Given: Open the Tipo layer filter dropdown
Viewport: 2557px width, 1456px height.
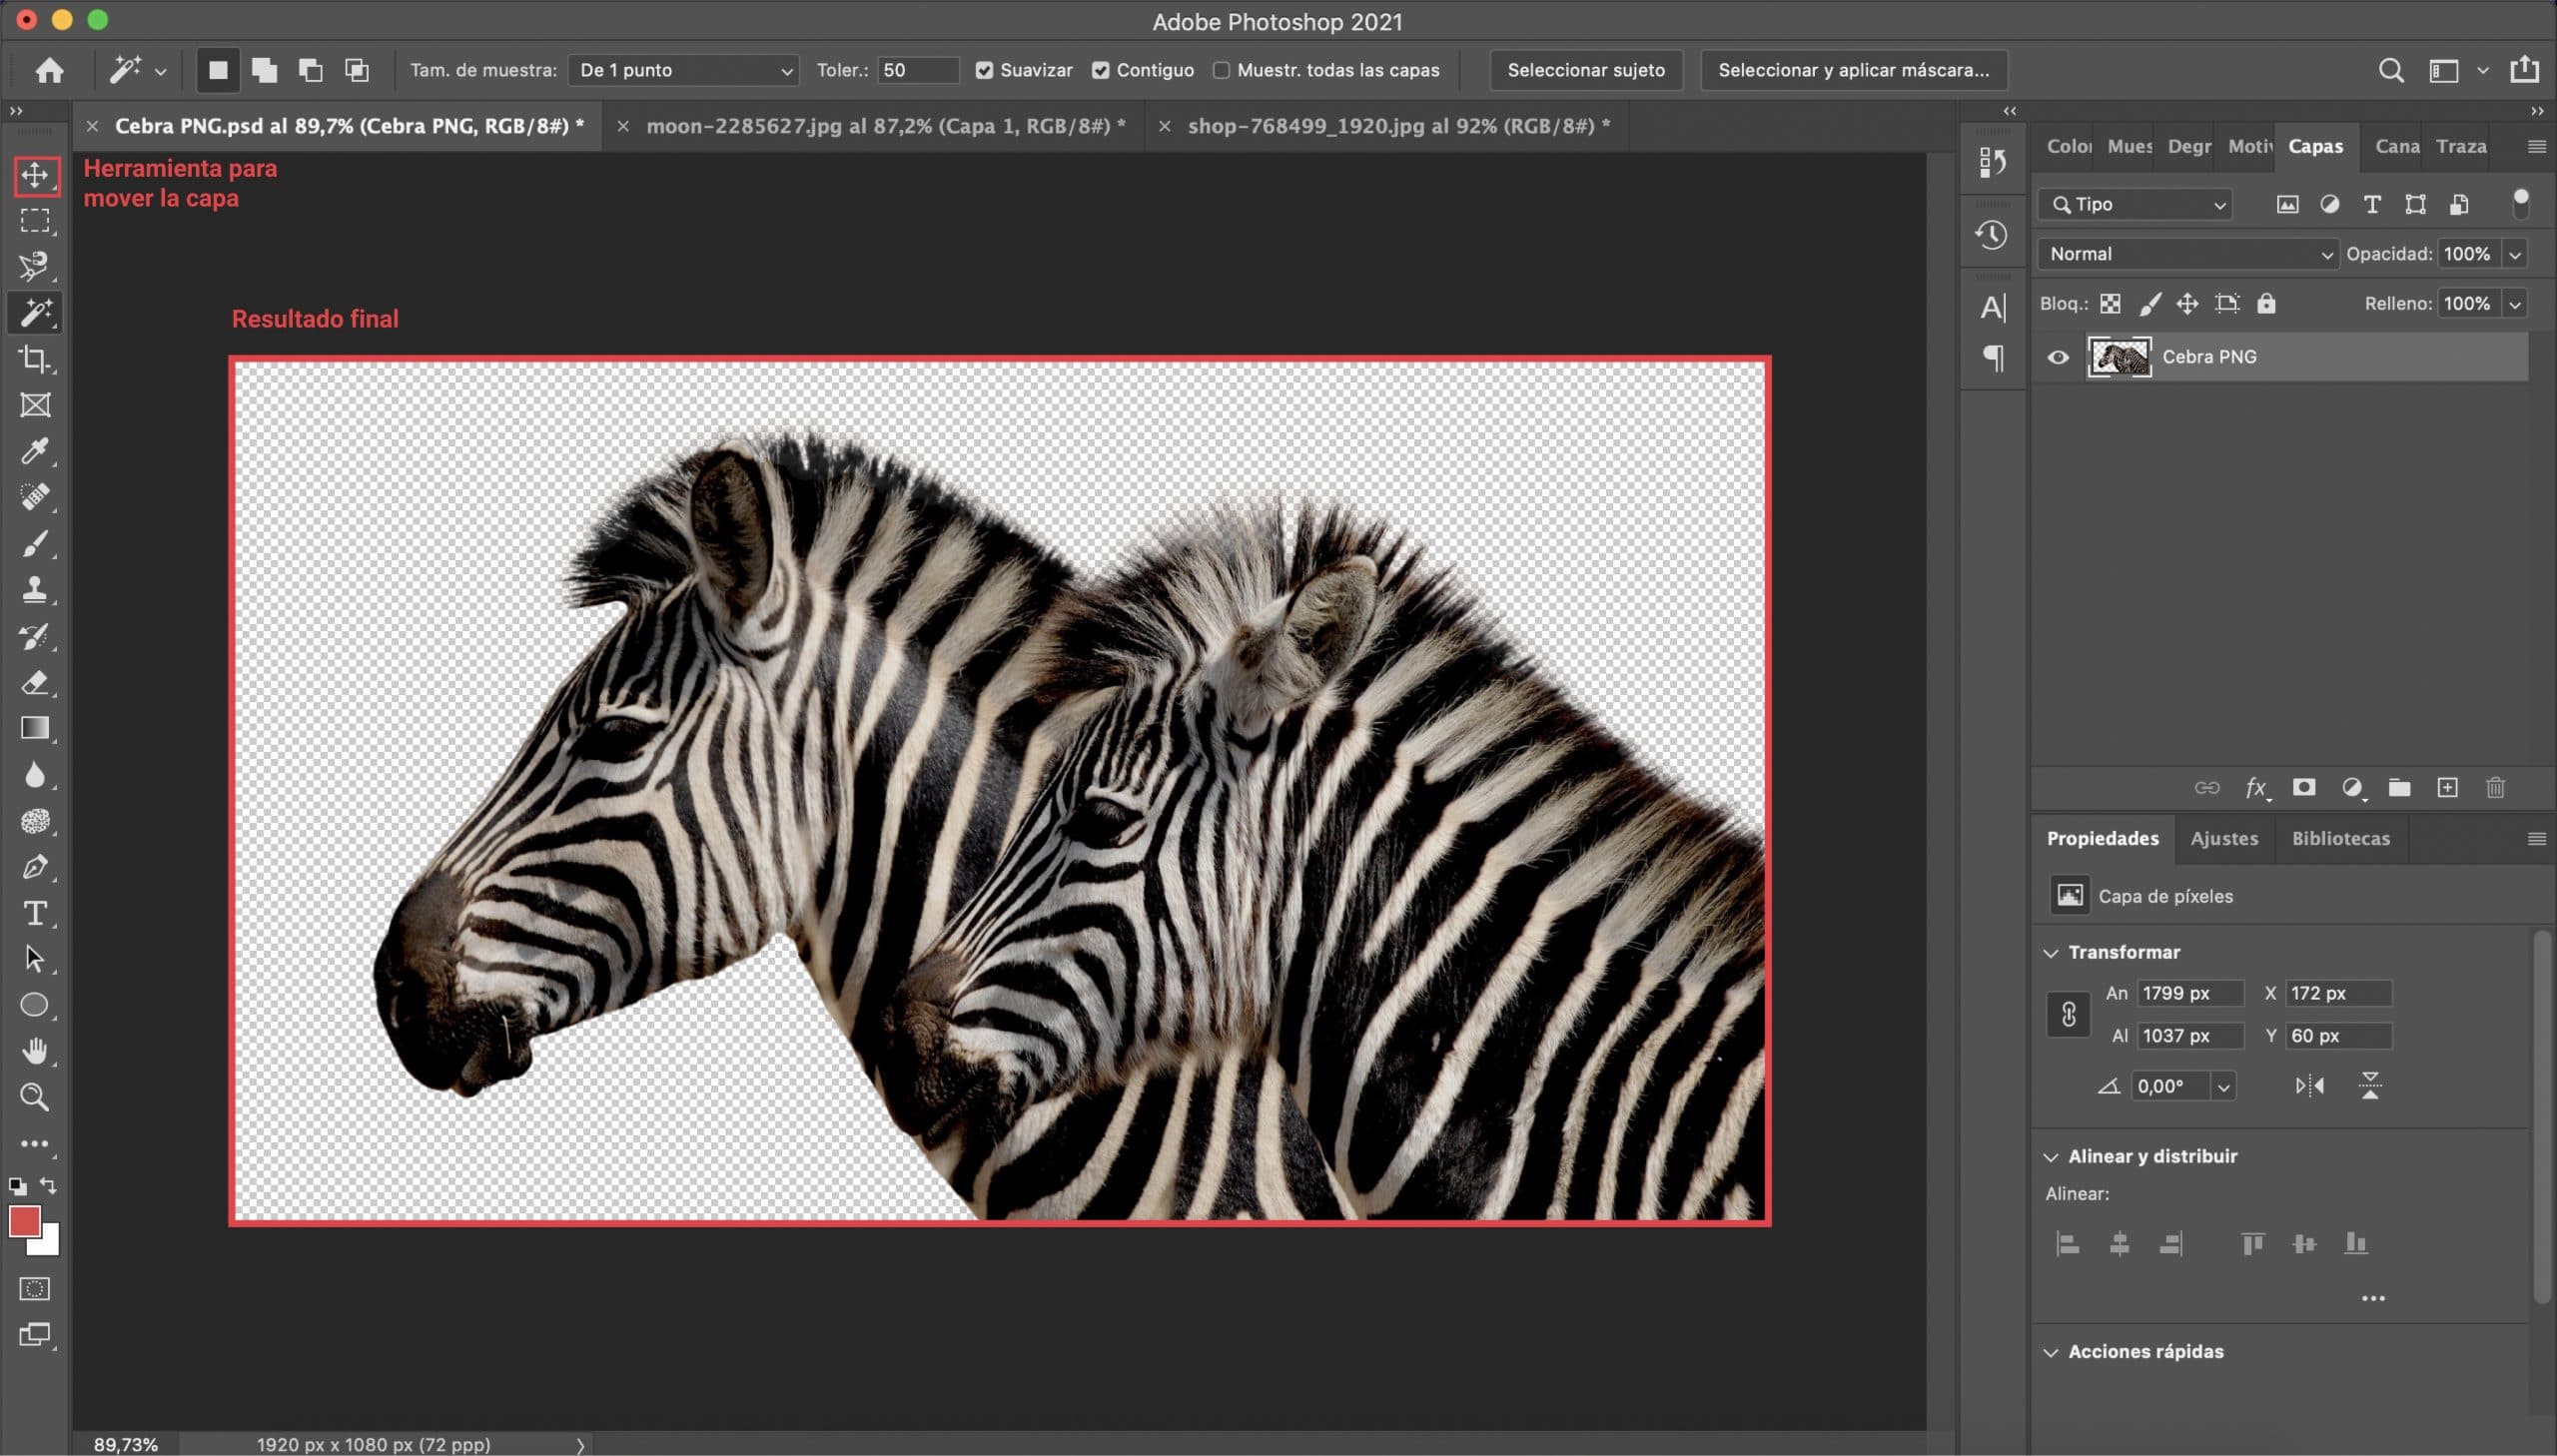Looking at the screenshot, I should 2136,205.
